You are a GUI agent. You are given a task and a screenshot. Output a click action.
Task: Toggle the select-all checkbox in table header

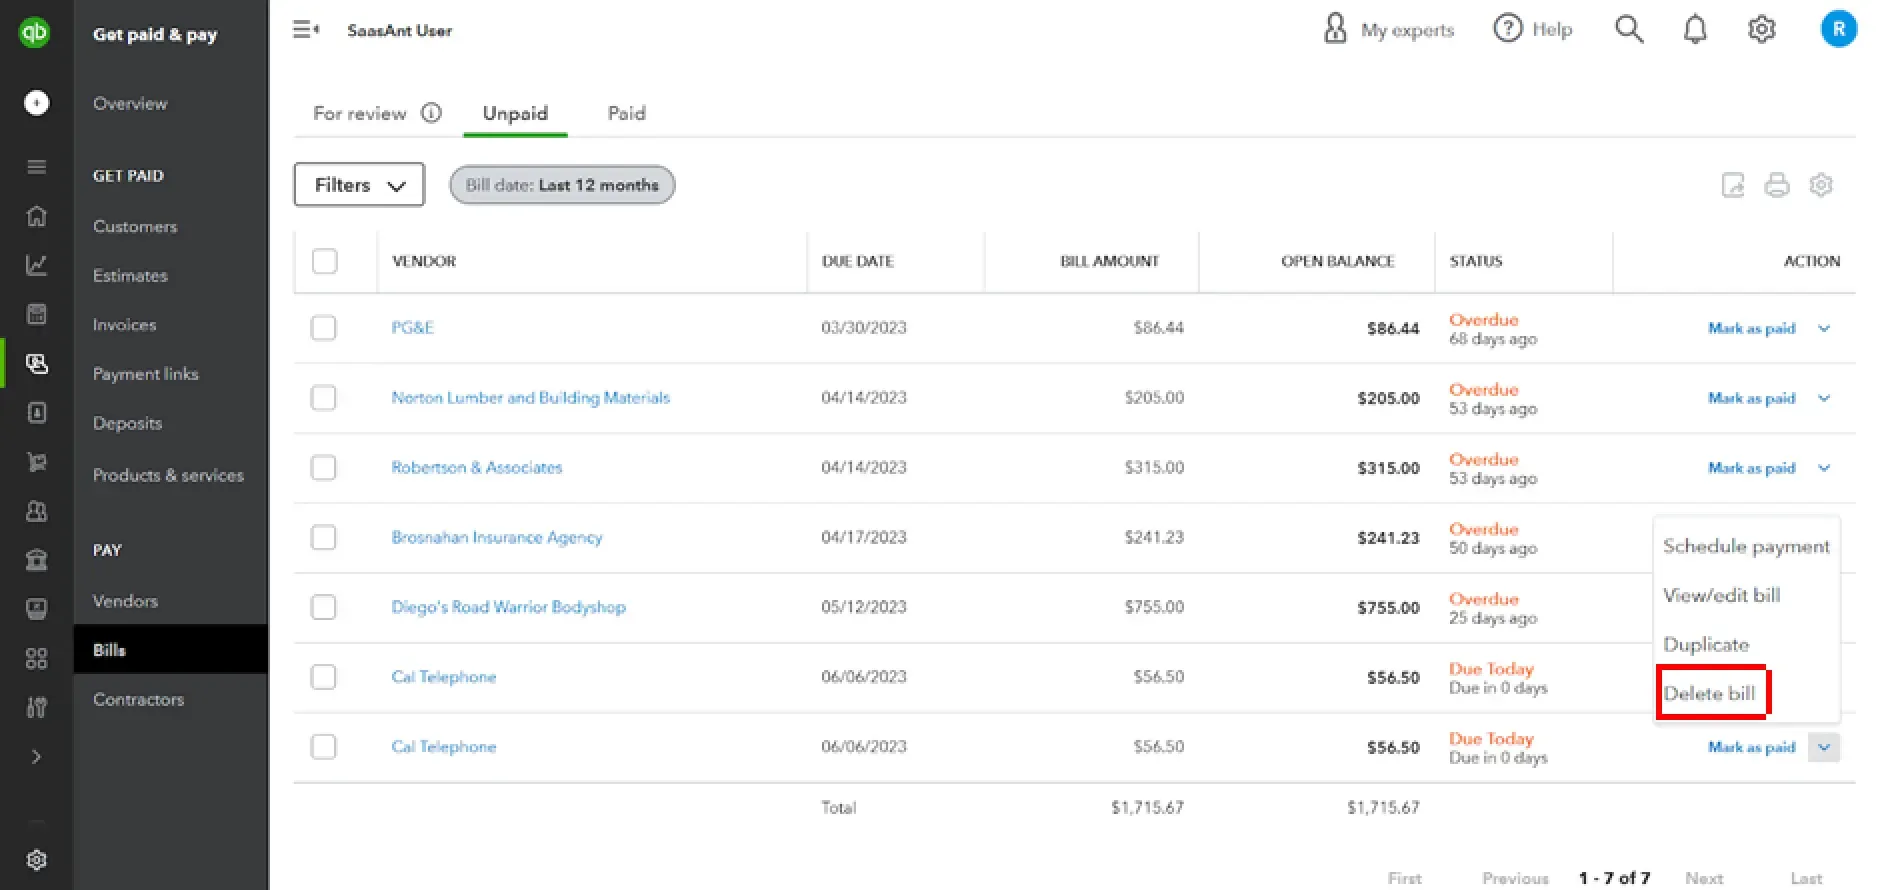(324, 261)
